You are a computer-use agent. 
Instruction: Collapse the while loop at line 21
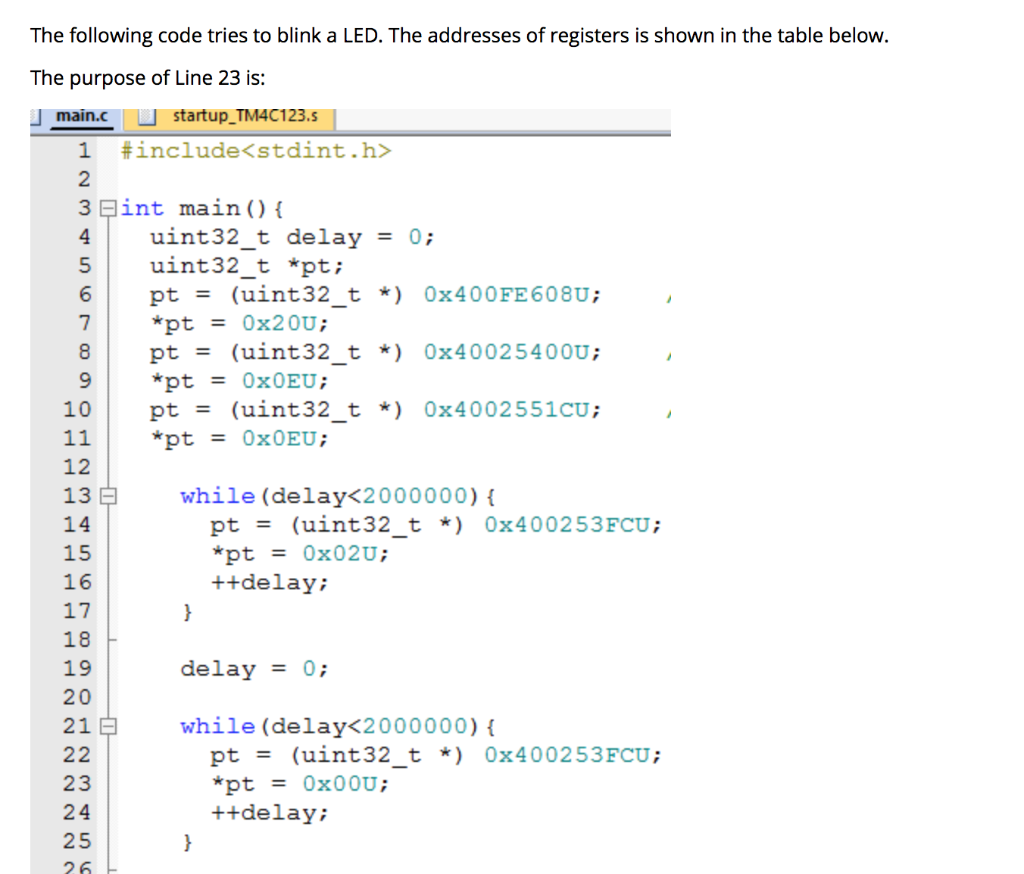(110, 726)
